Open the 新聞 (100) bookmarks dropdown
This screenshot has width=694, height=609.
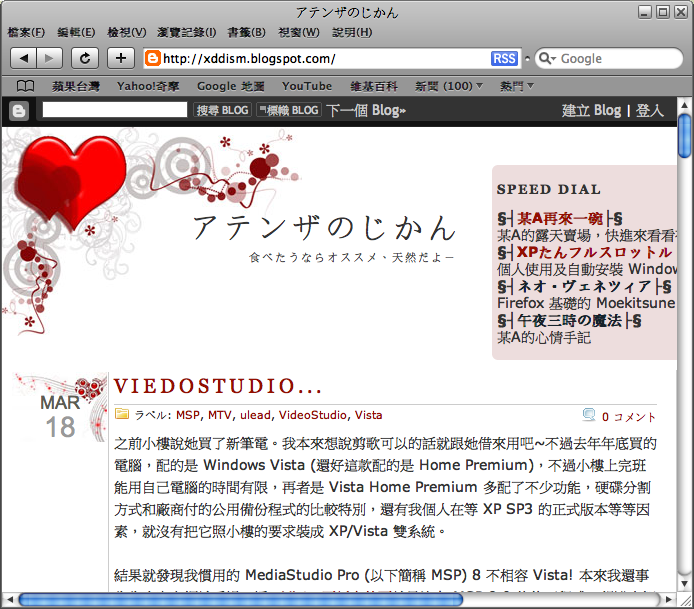pyautogui.click(x=449, y=86)
